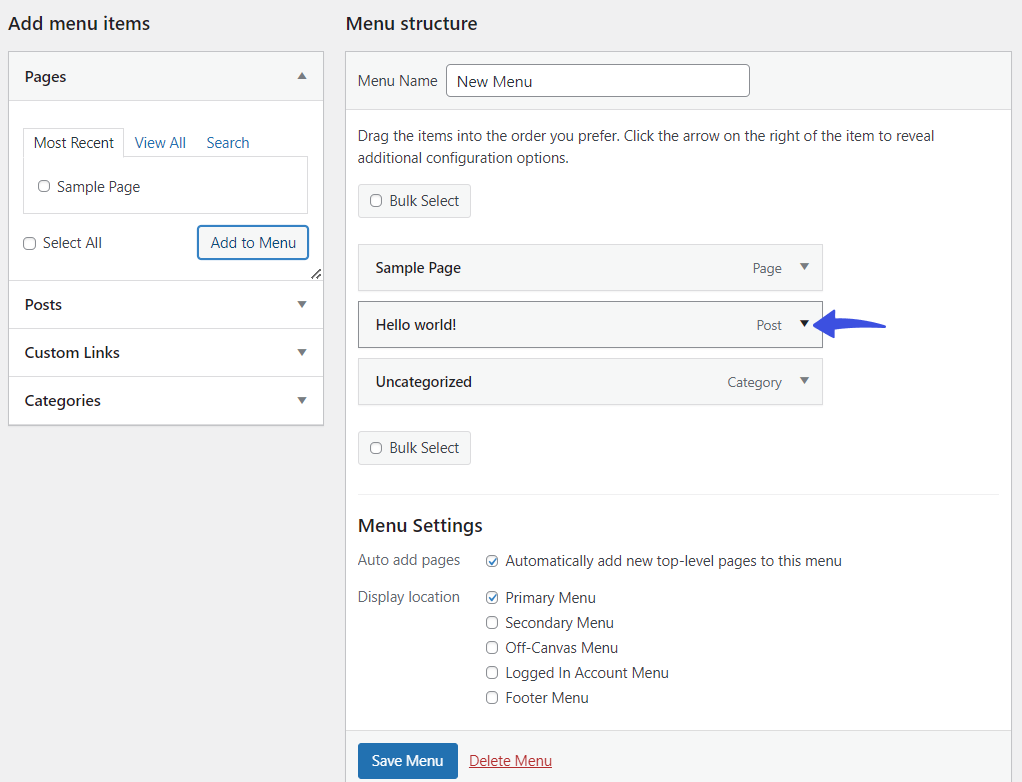Image resolution: width=1022 pixels, height=782 pixels.
Task: Check the Secondary Menu location
Action: 492,623
